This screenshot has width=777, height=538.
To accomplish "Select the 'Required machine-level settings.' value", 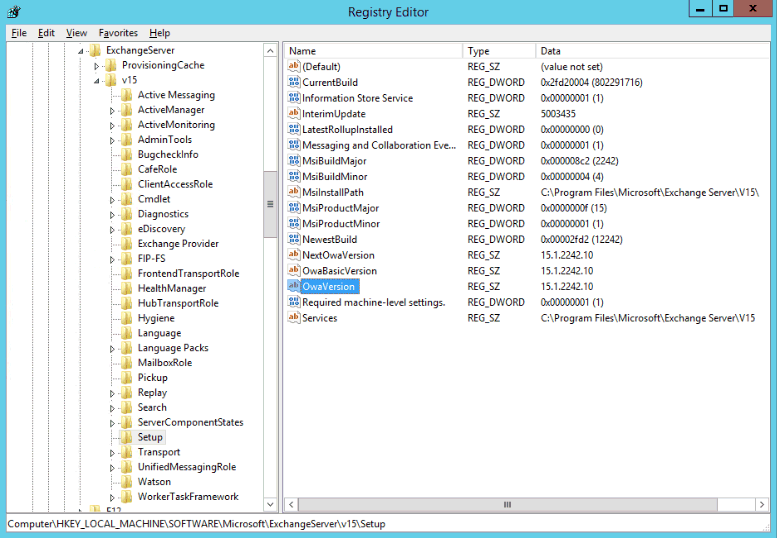I will tap(374, 302).
